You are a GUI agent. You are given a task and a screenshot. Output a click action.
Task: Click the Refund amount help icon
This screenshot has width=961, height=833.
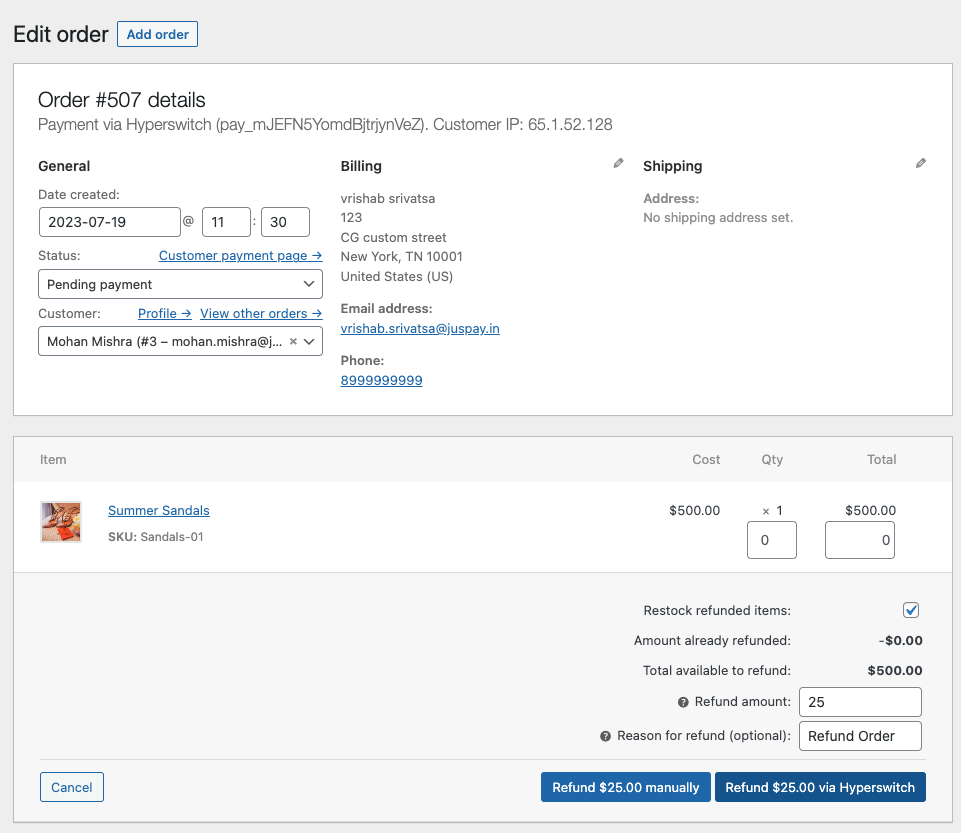coord(684,702)
